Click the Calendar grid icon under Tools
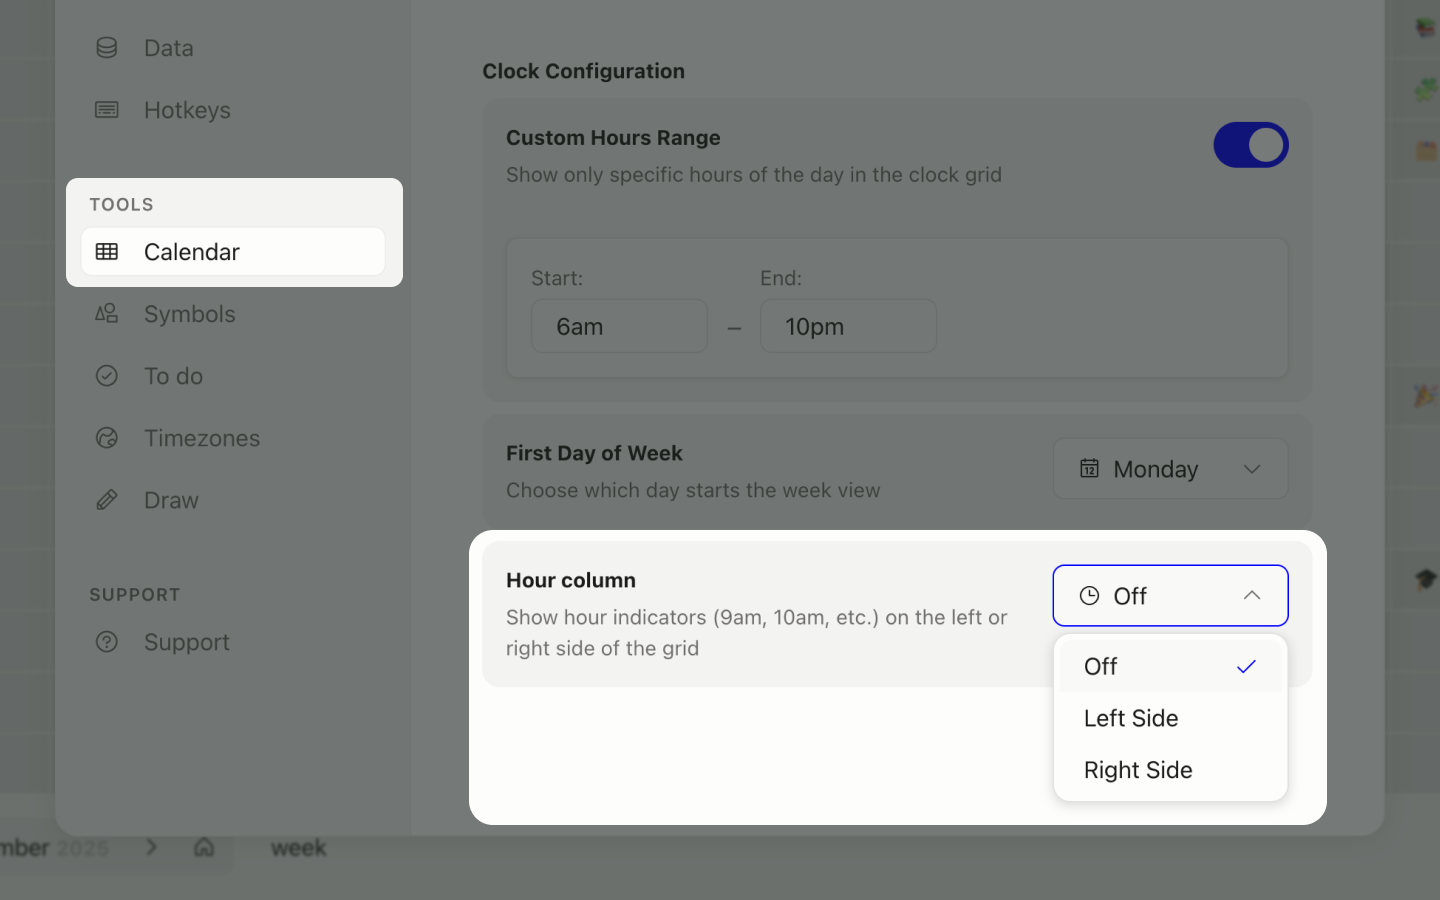Screen dimensions: 1440x900 (x=107, y=252)
